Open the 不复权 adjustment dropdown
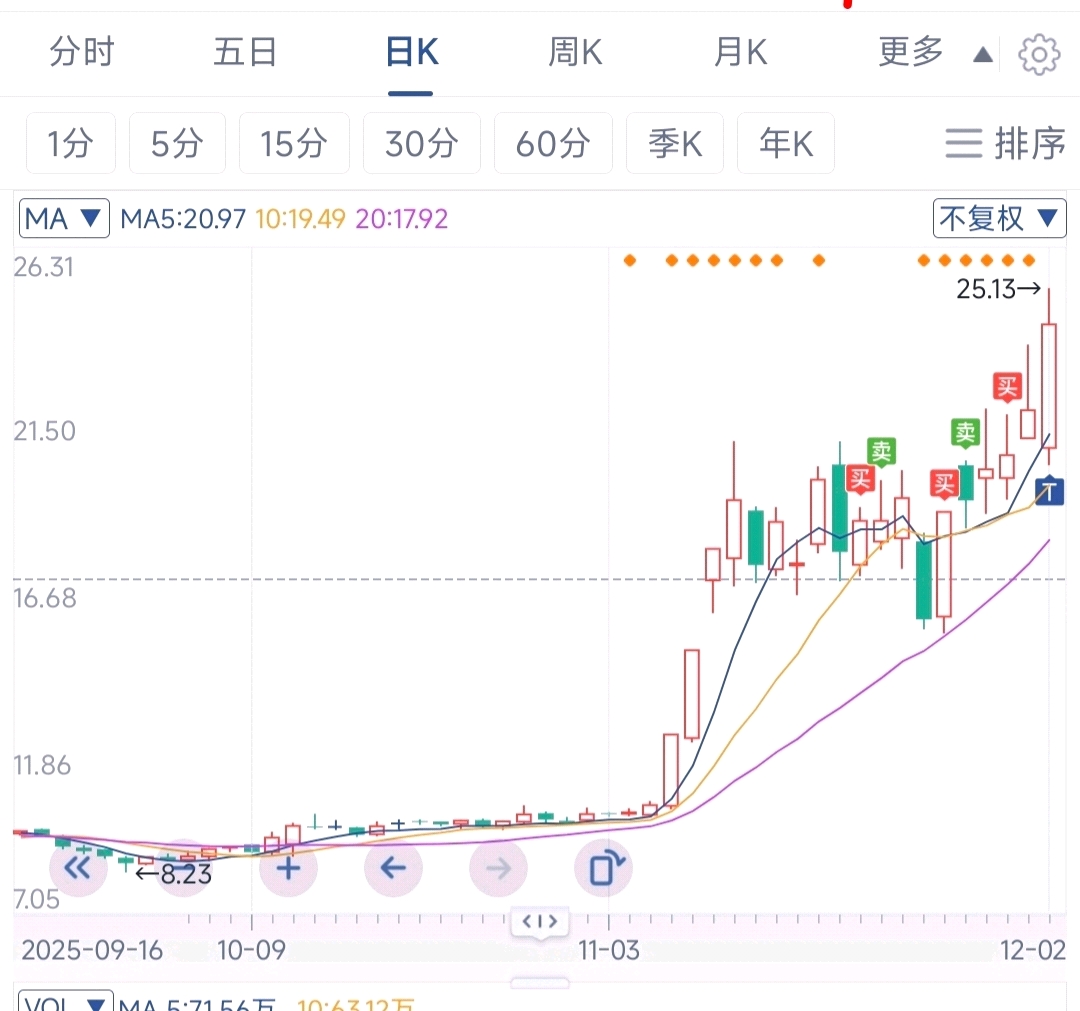This screenshot has height=1011, width=1080. click(999, 219)
